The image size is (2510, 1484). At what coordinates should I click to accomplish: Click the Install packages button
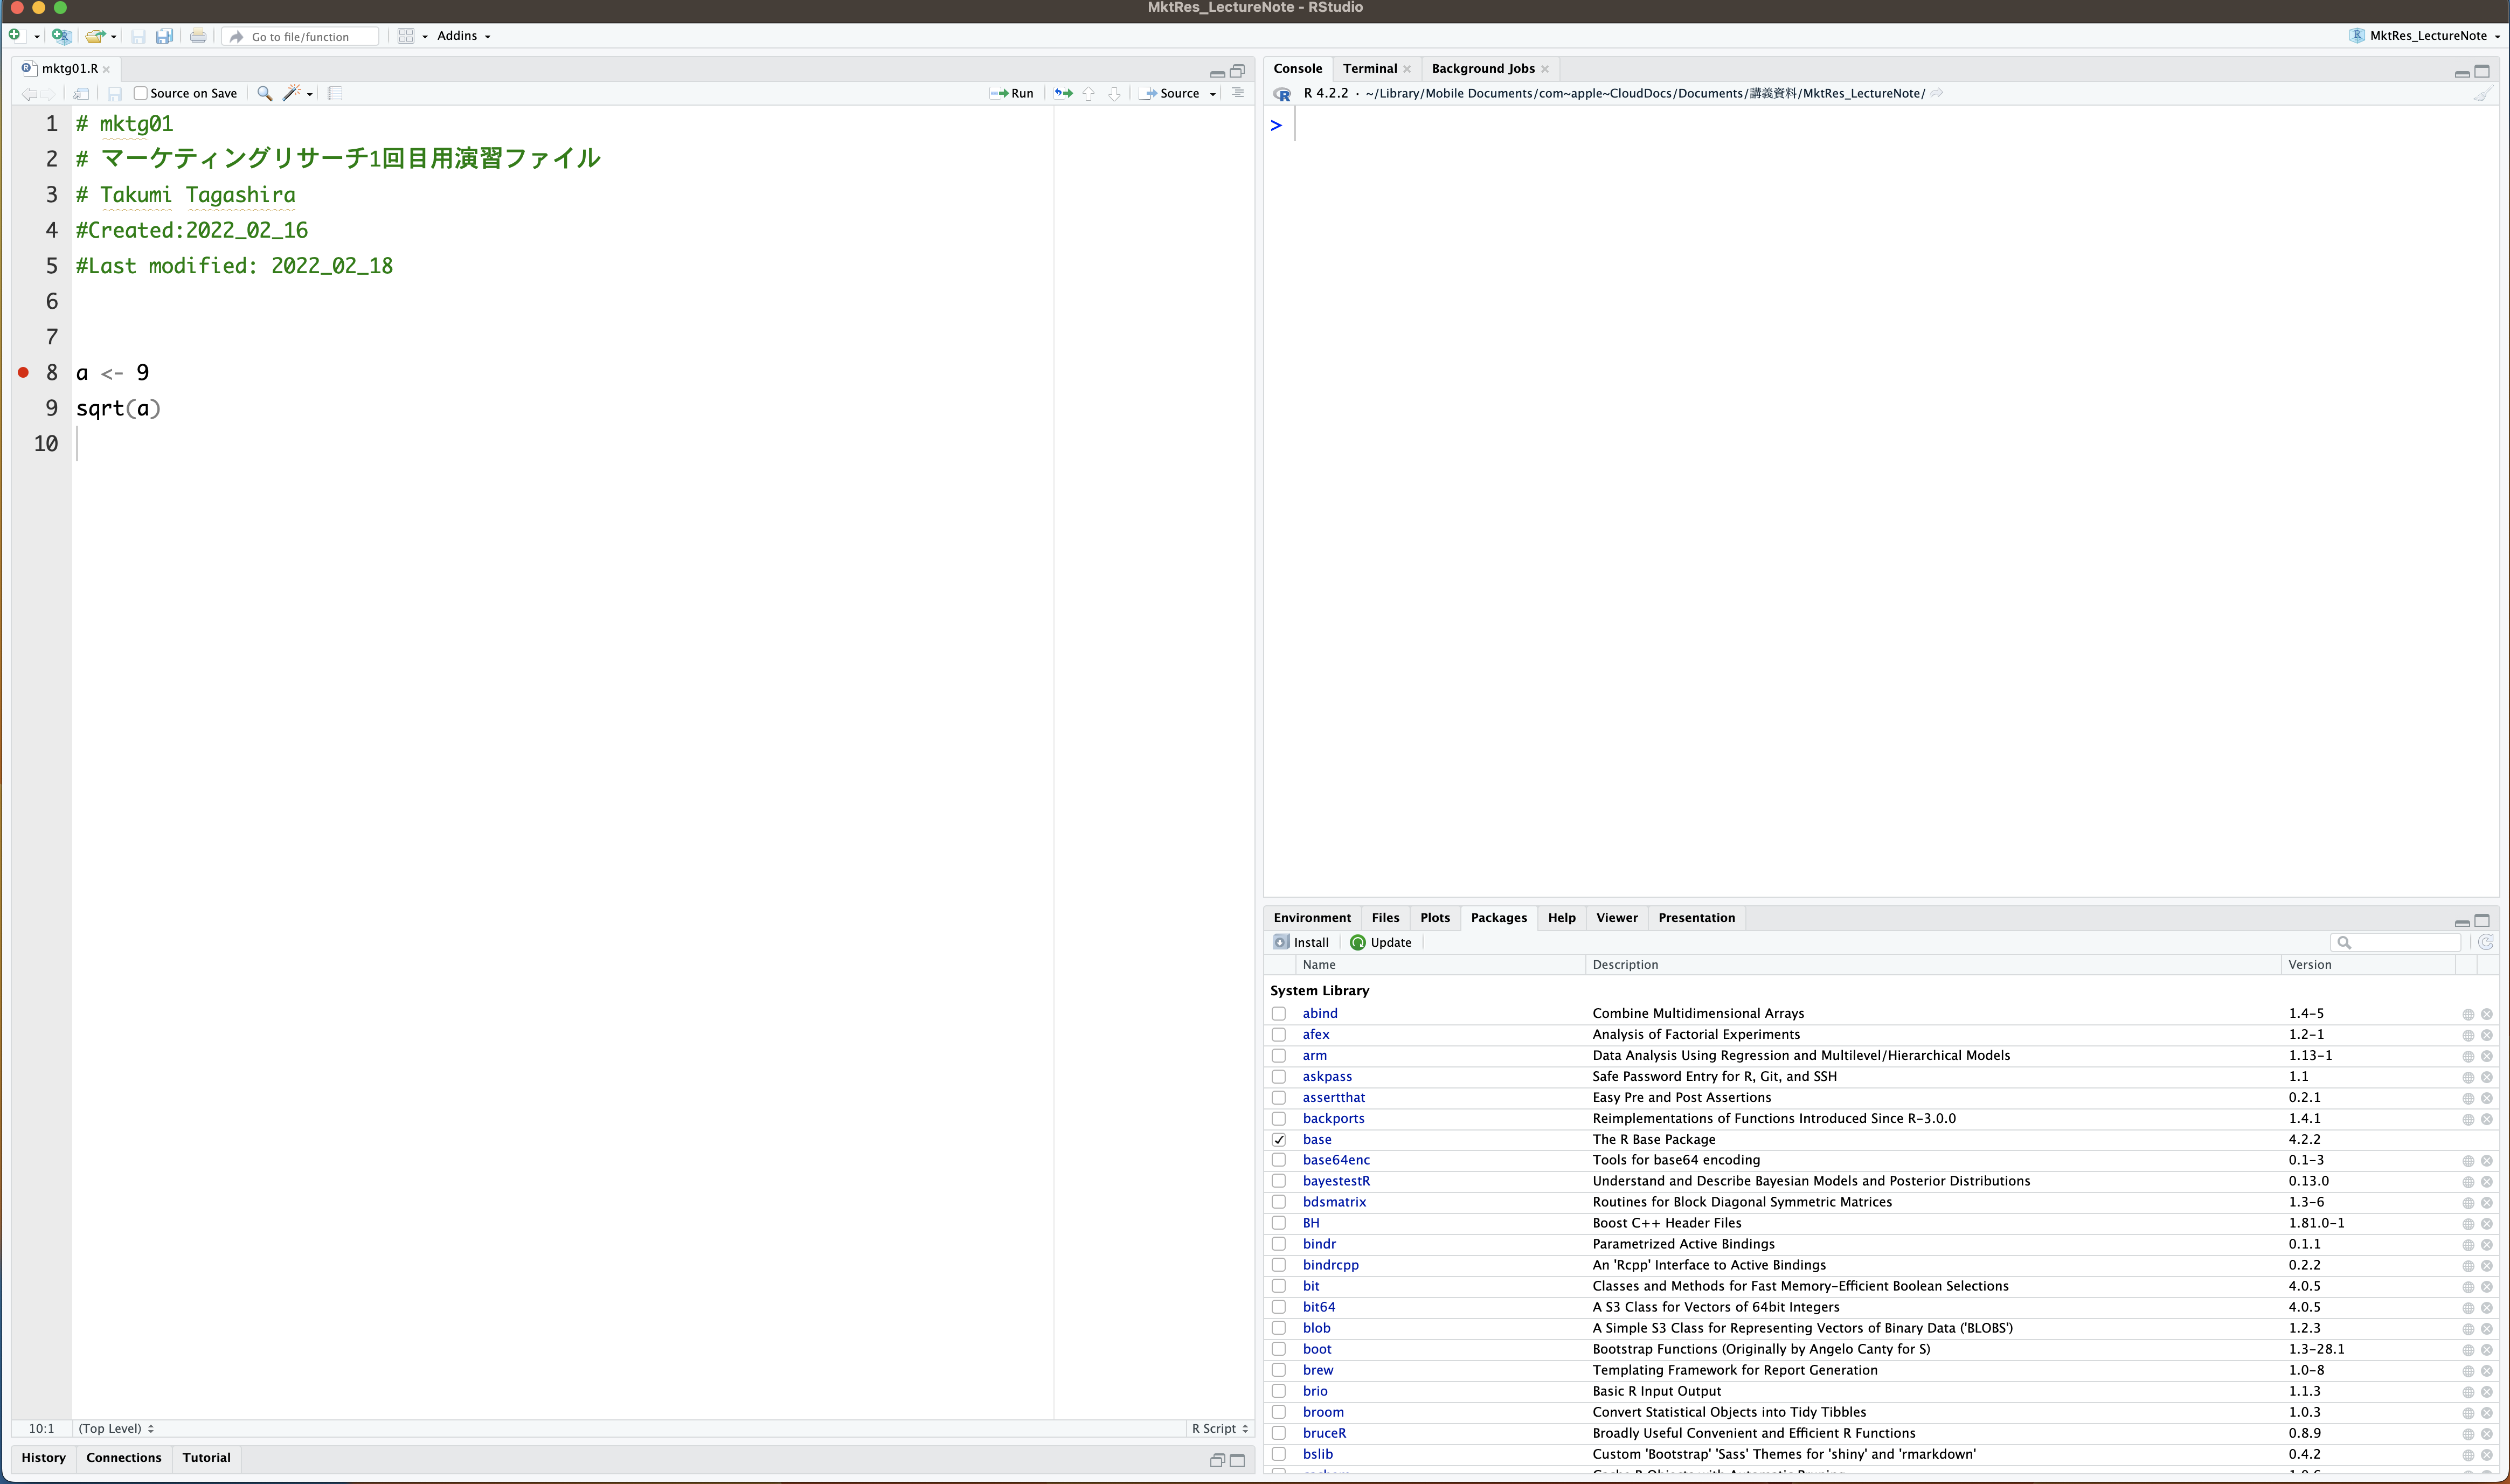click(x=1301, y=942)
